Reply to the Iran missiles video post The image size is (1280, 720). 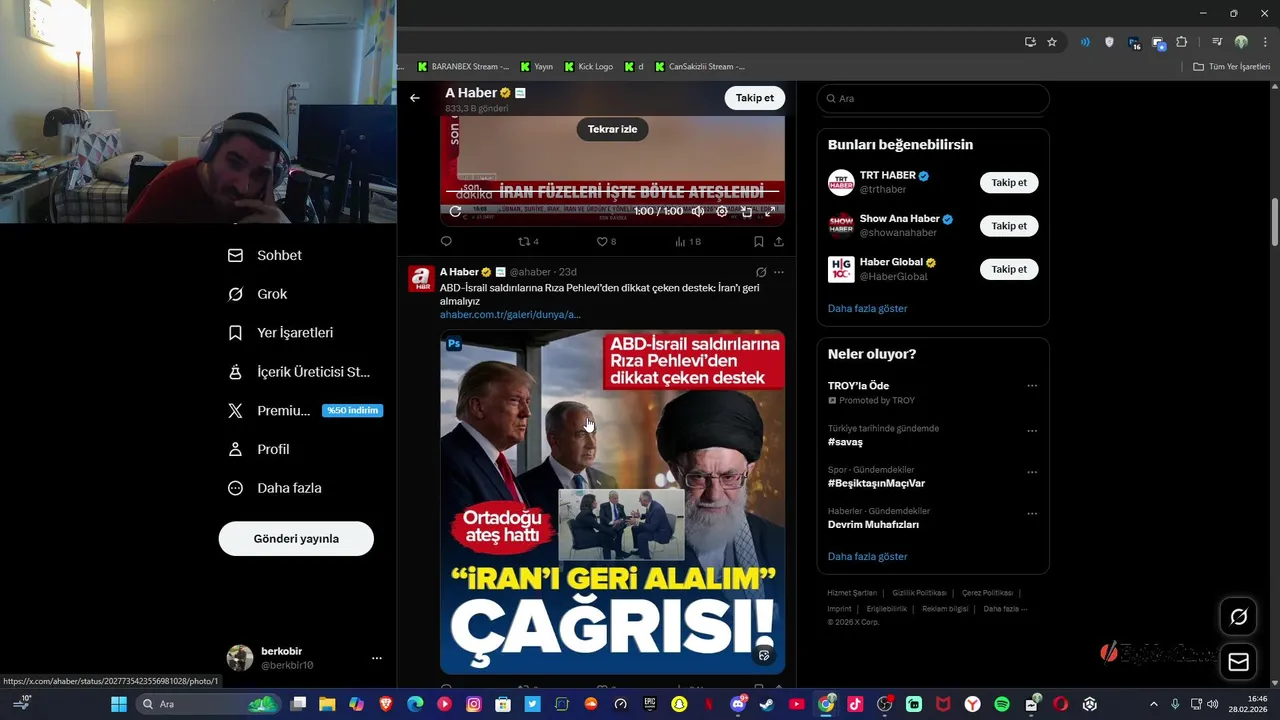tap(446, 241)
